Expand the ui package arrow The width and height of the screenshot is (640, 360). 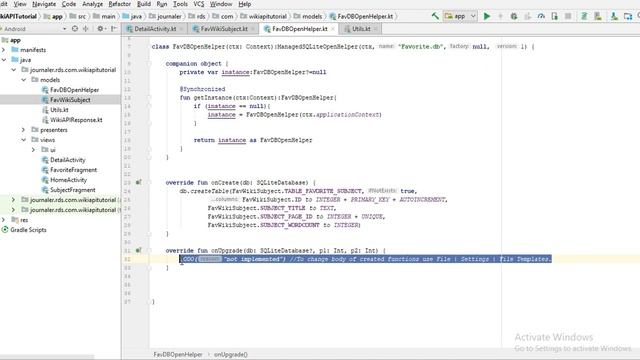coord(33,150)
